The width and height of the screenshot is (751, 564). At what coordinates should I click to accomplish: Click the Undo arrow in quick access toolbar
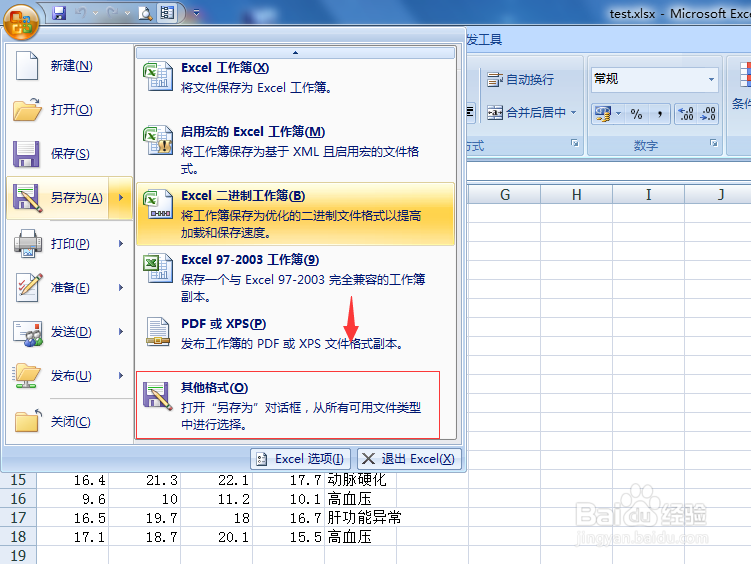pyautogui.click(x=80, y=13)
